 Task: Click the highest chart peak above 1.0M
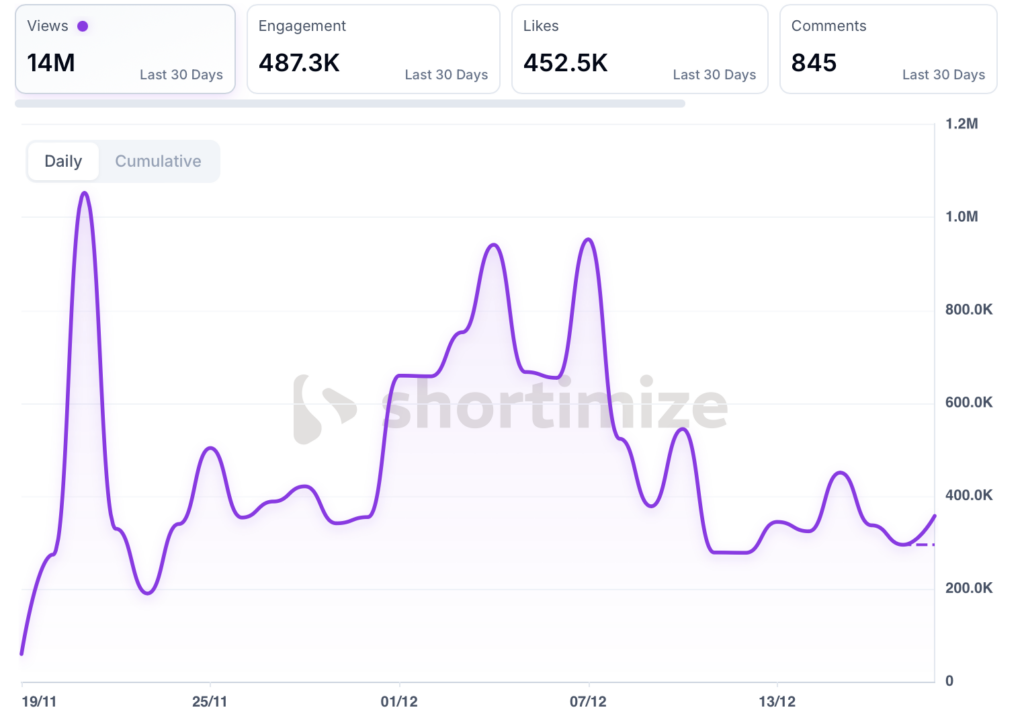coord(85,193)
